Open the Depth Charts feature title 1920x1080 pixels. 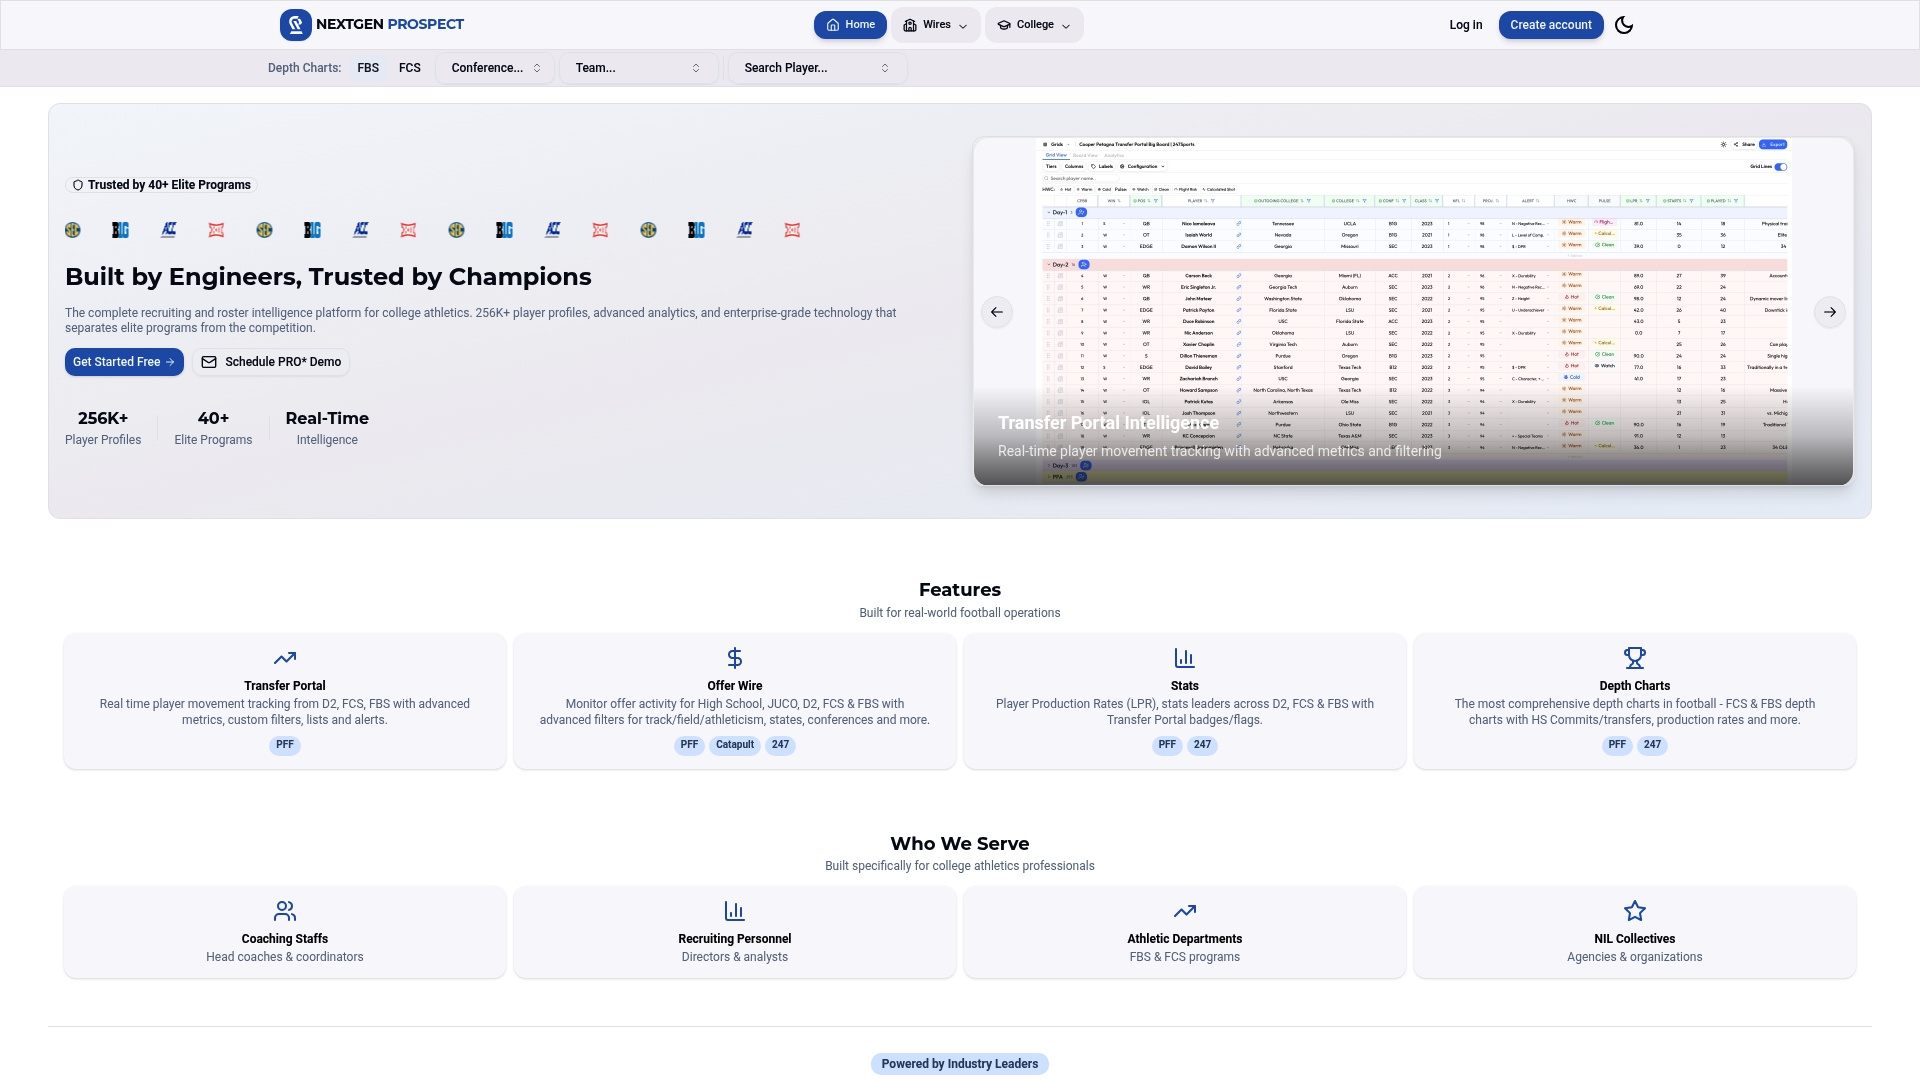click(x=1635, y=686)
